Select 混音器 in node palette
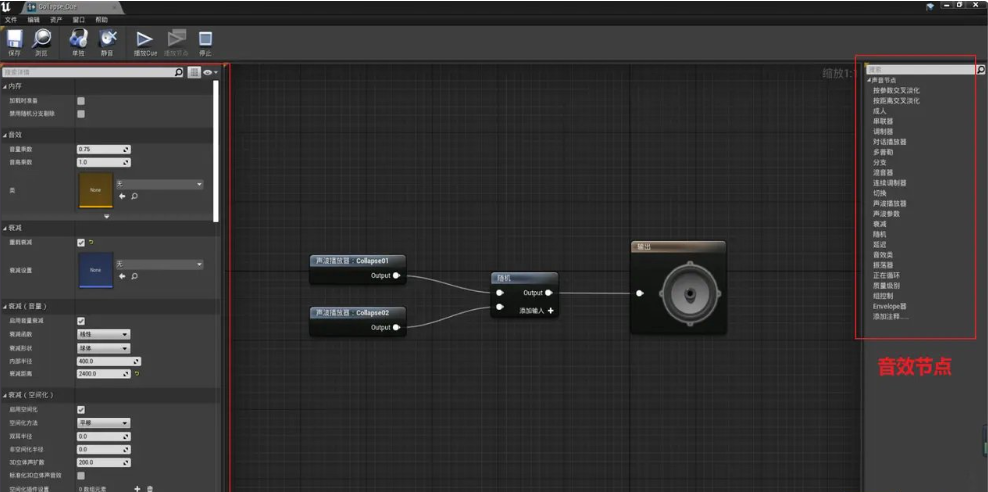Screen dimensions: 988x492 click(883, 172)
